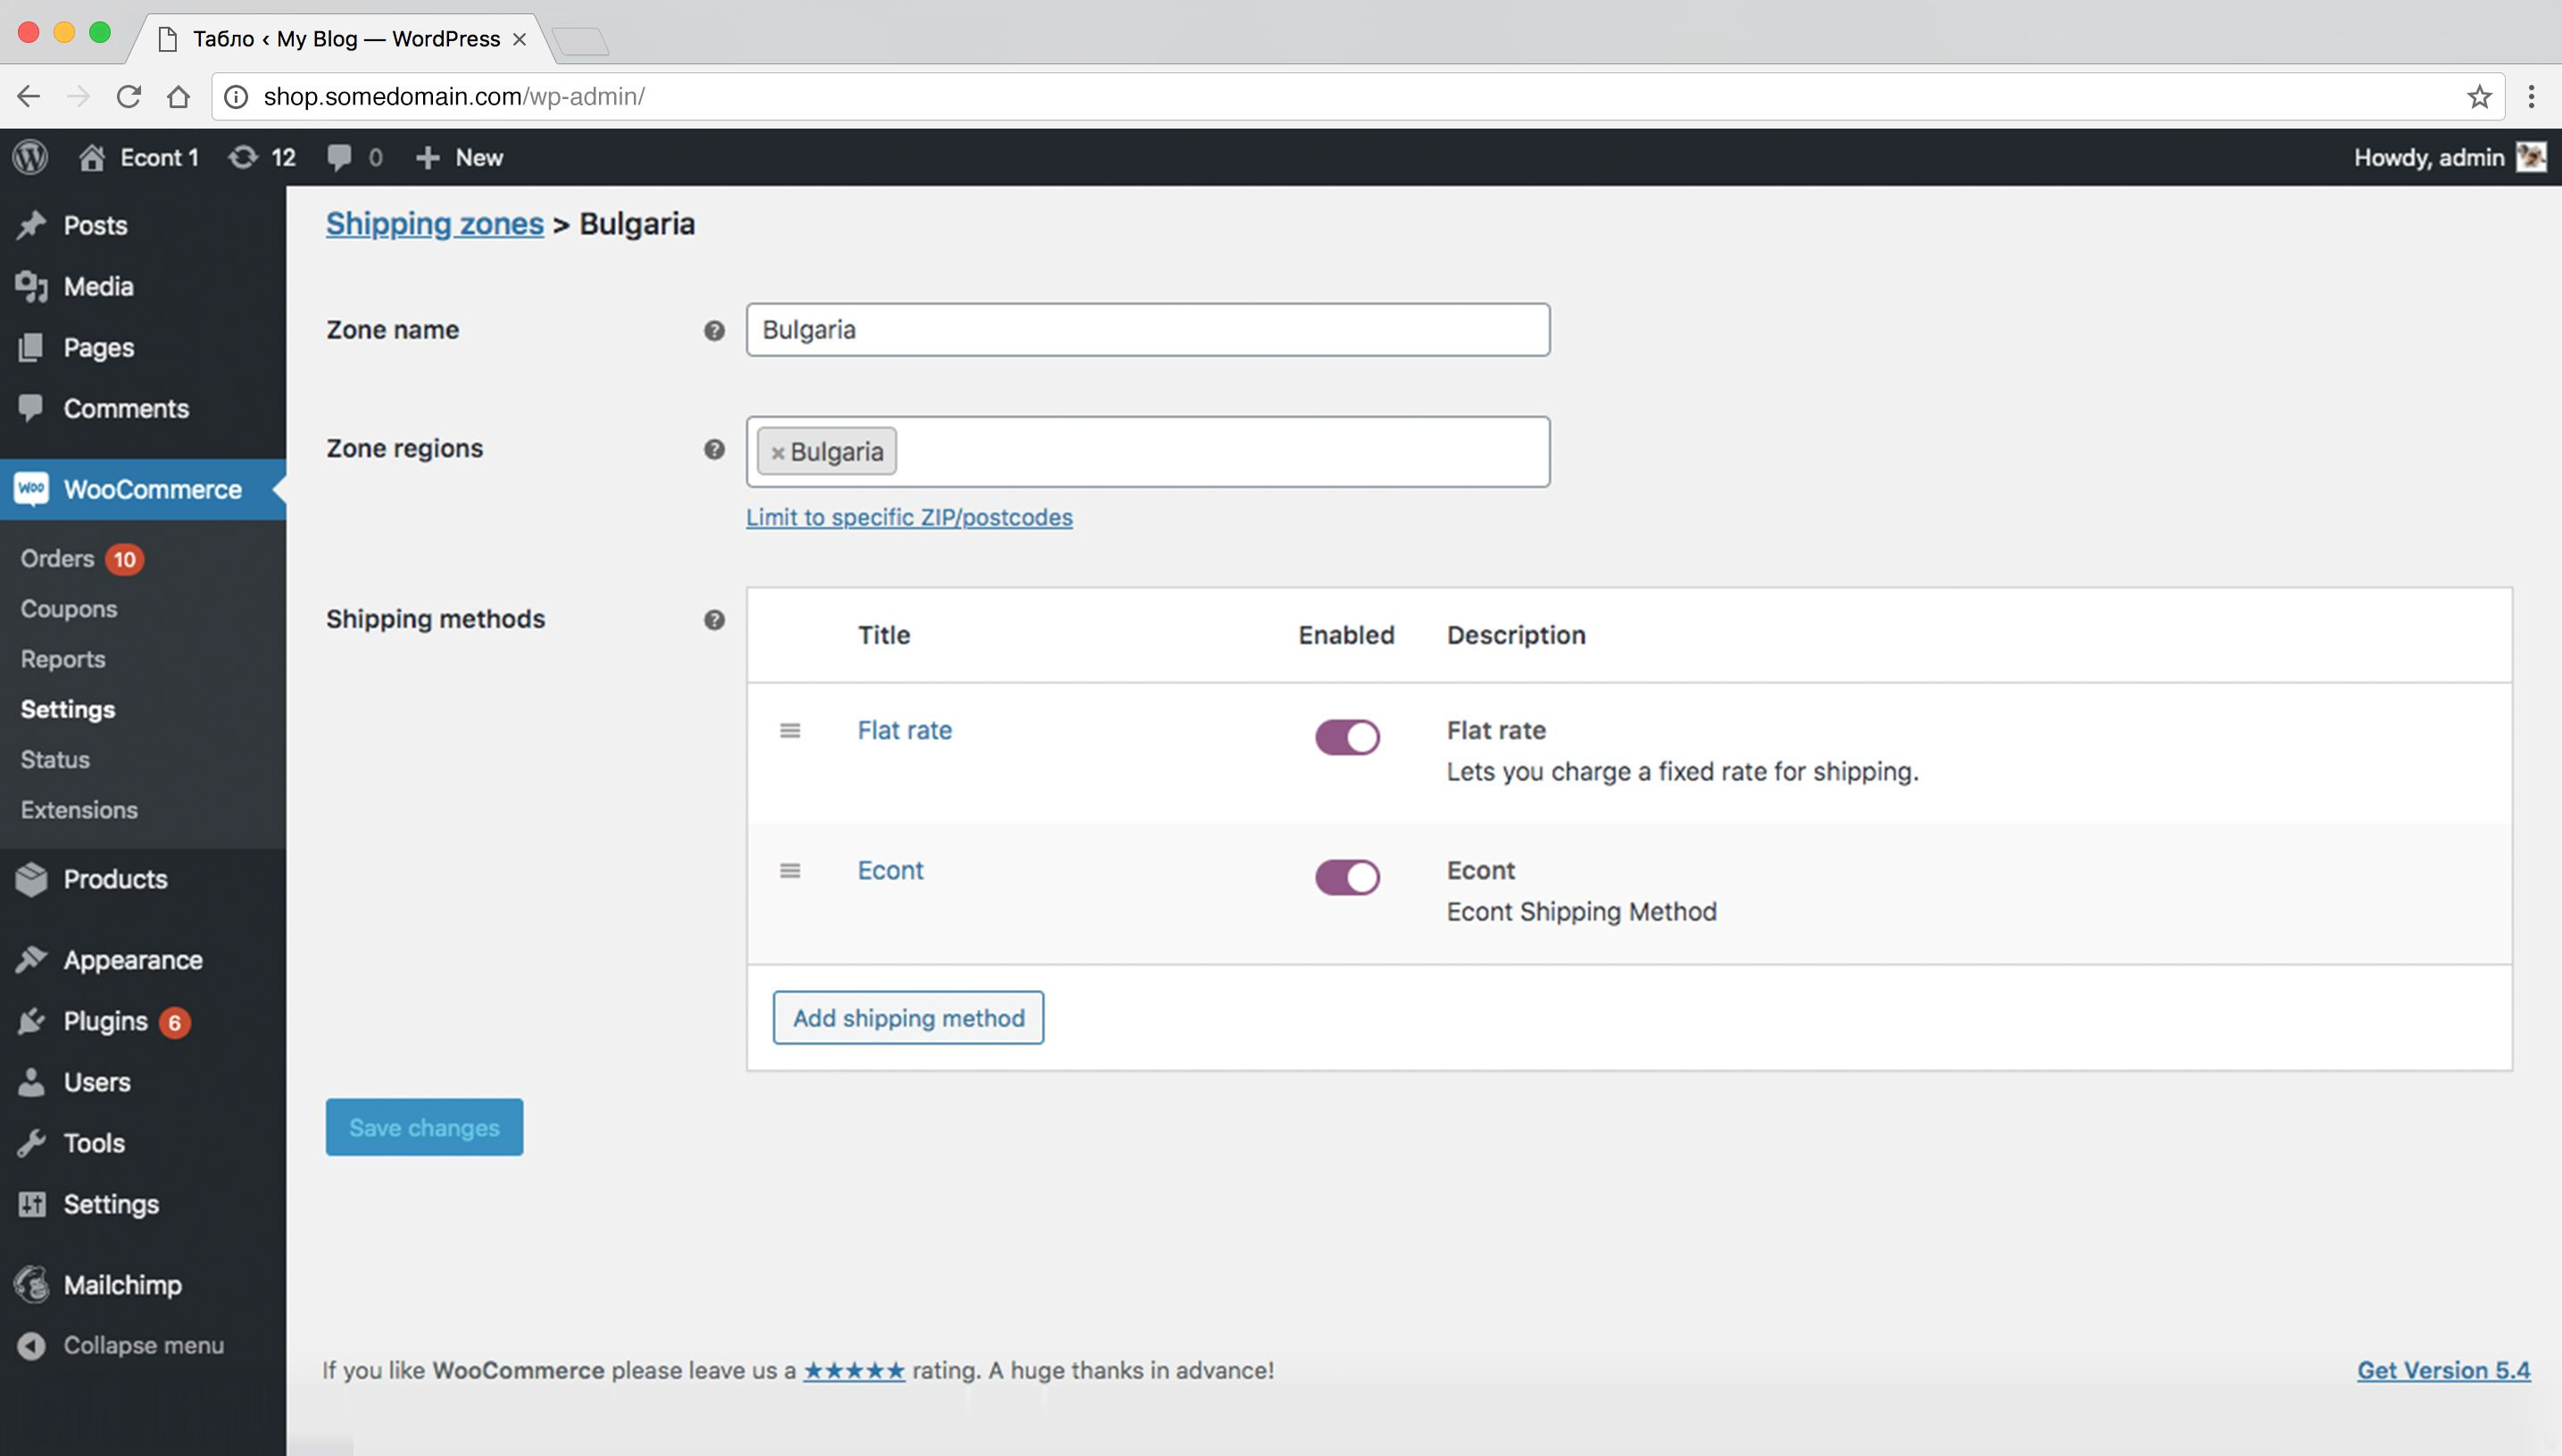The width and height of the screenshot is (2562, 1456).
Task: Grab the drag handle for Flat rate row
Action: (790, 731)
